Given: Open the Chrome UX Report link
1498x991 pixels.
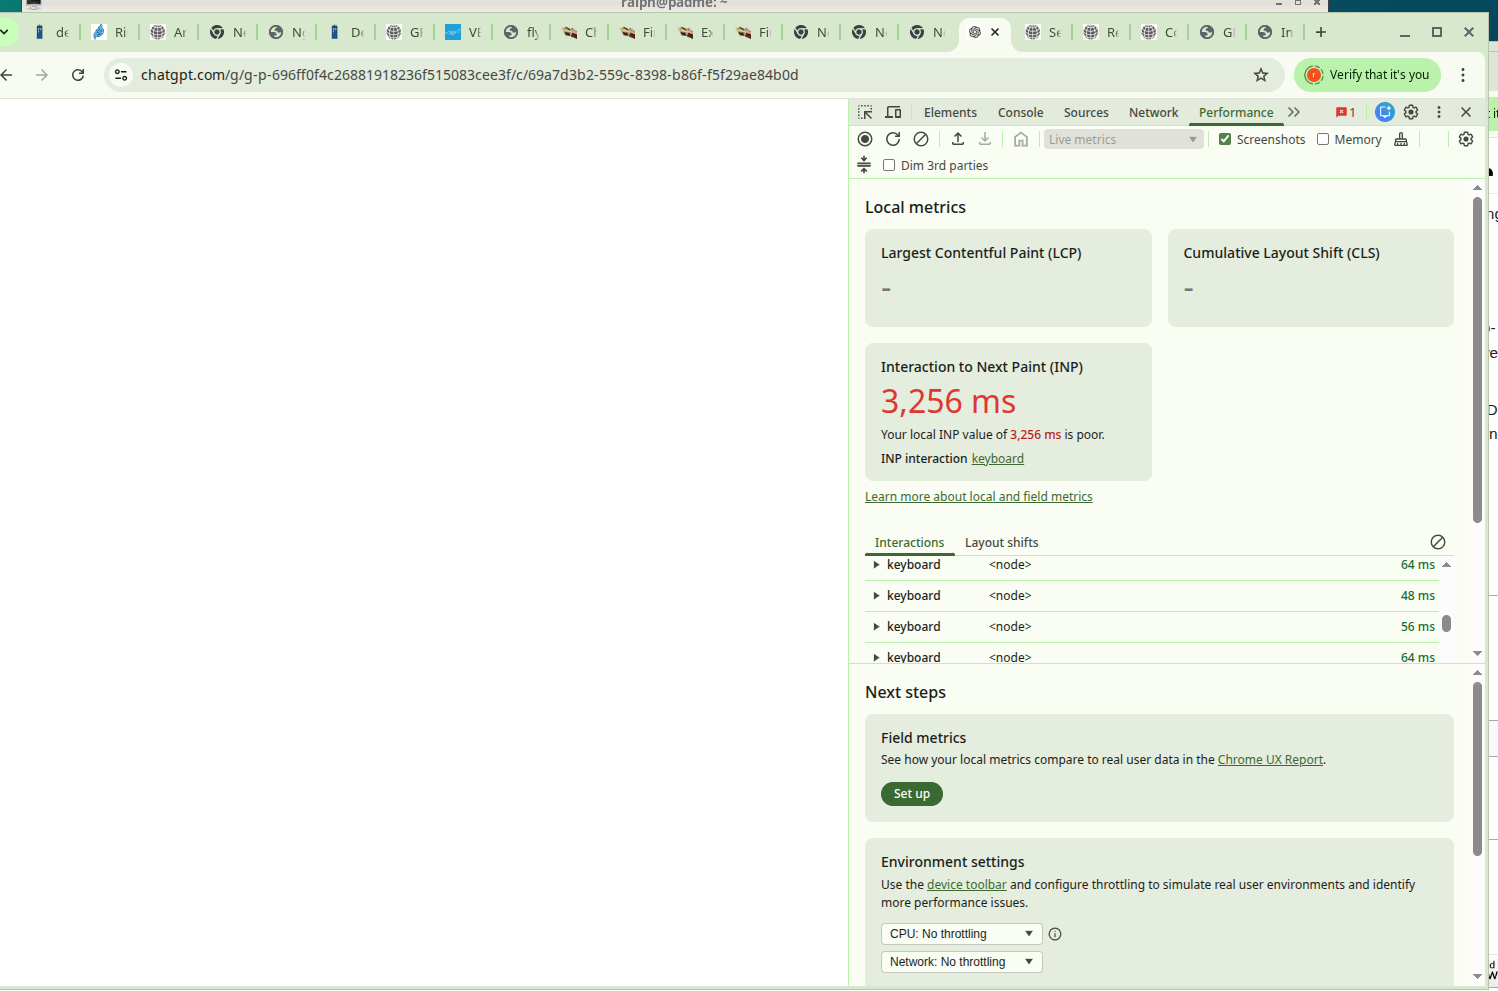Looking at the screenshot, I should click(1270, 760).
